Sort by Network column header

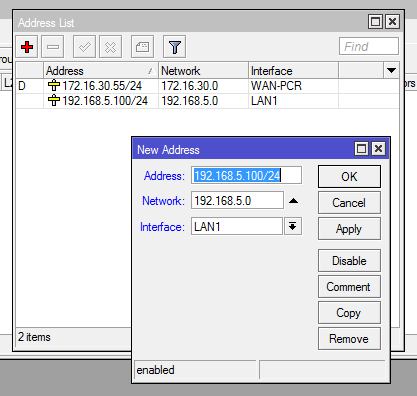(203, 71)
